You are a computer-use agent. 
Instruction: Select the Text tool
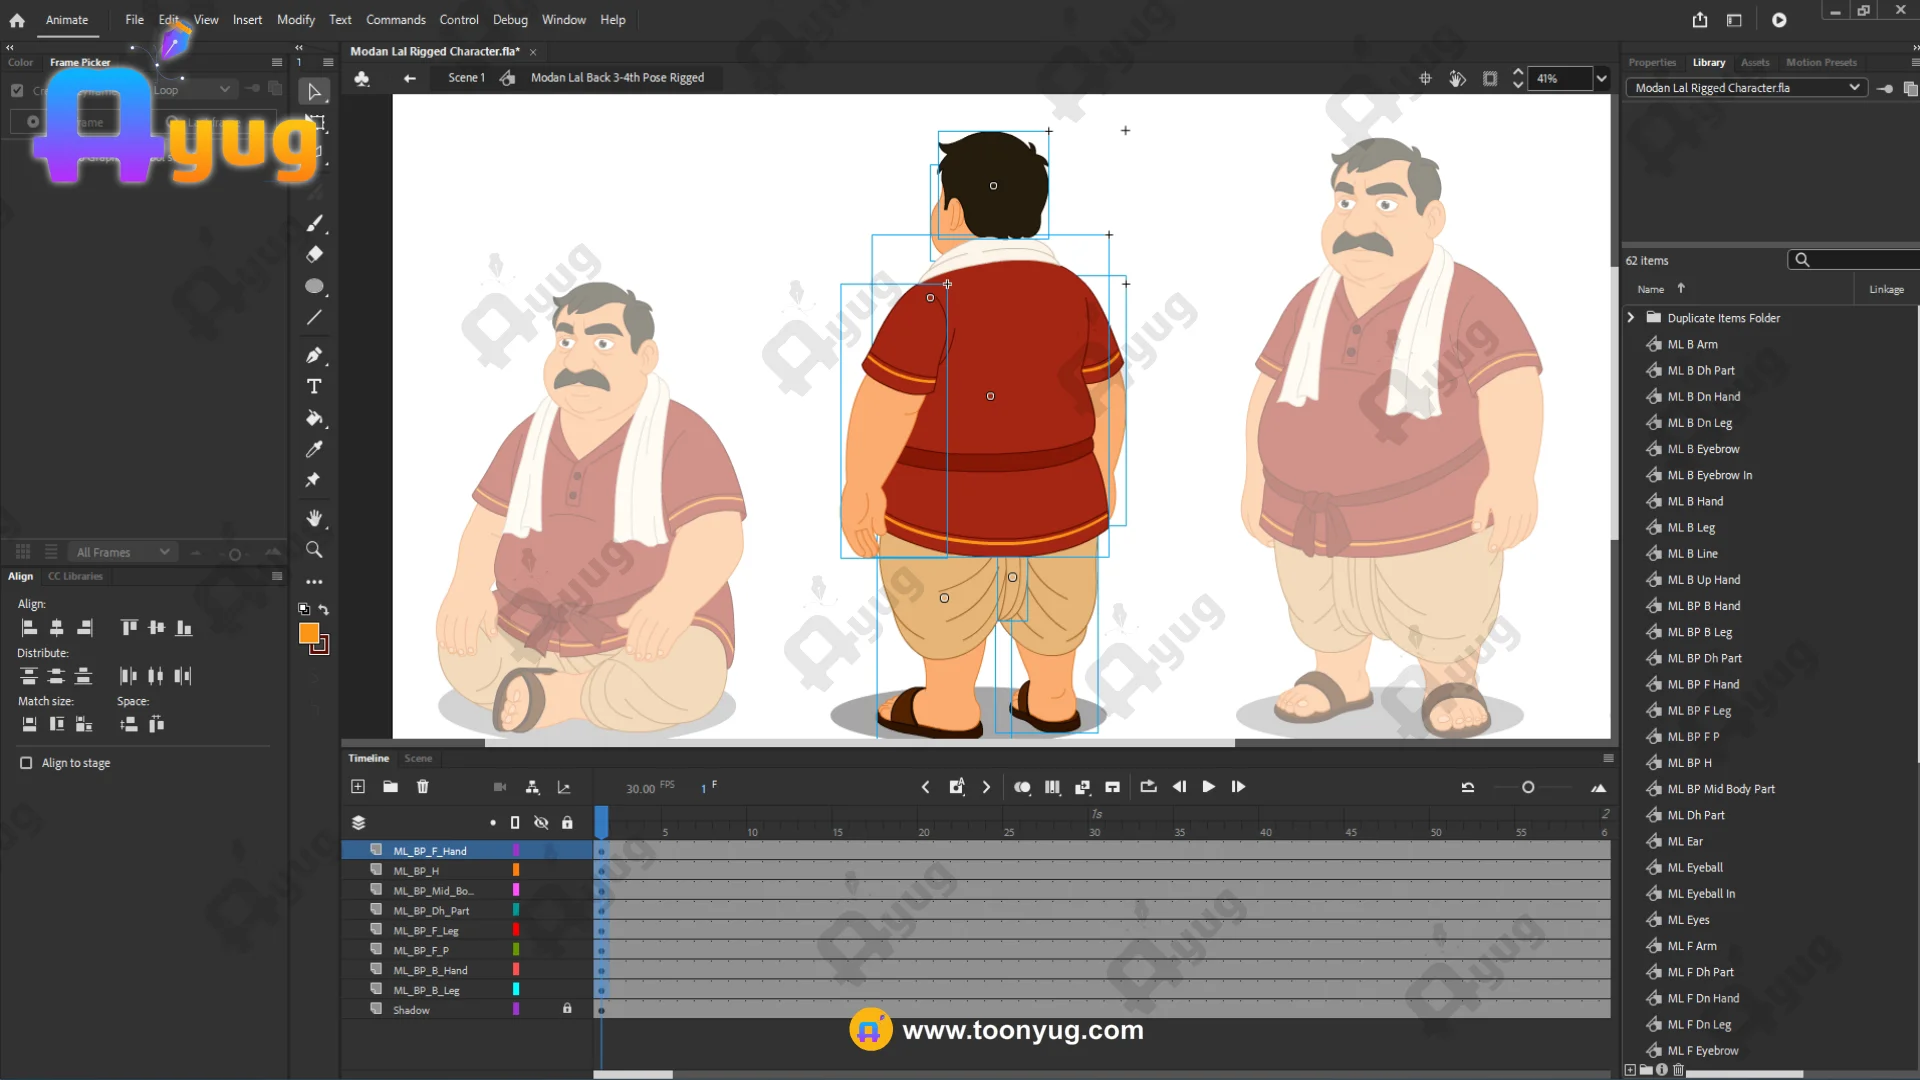(x=314, y=387)
